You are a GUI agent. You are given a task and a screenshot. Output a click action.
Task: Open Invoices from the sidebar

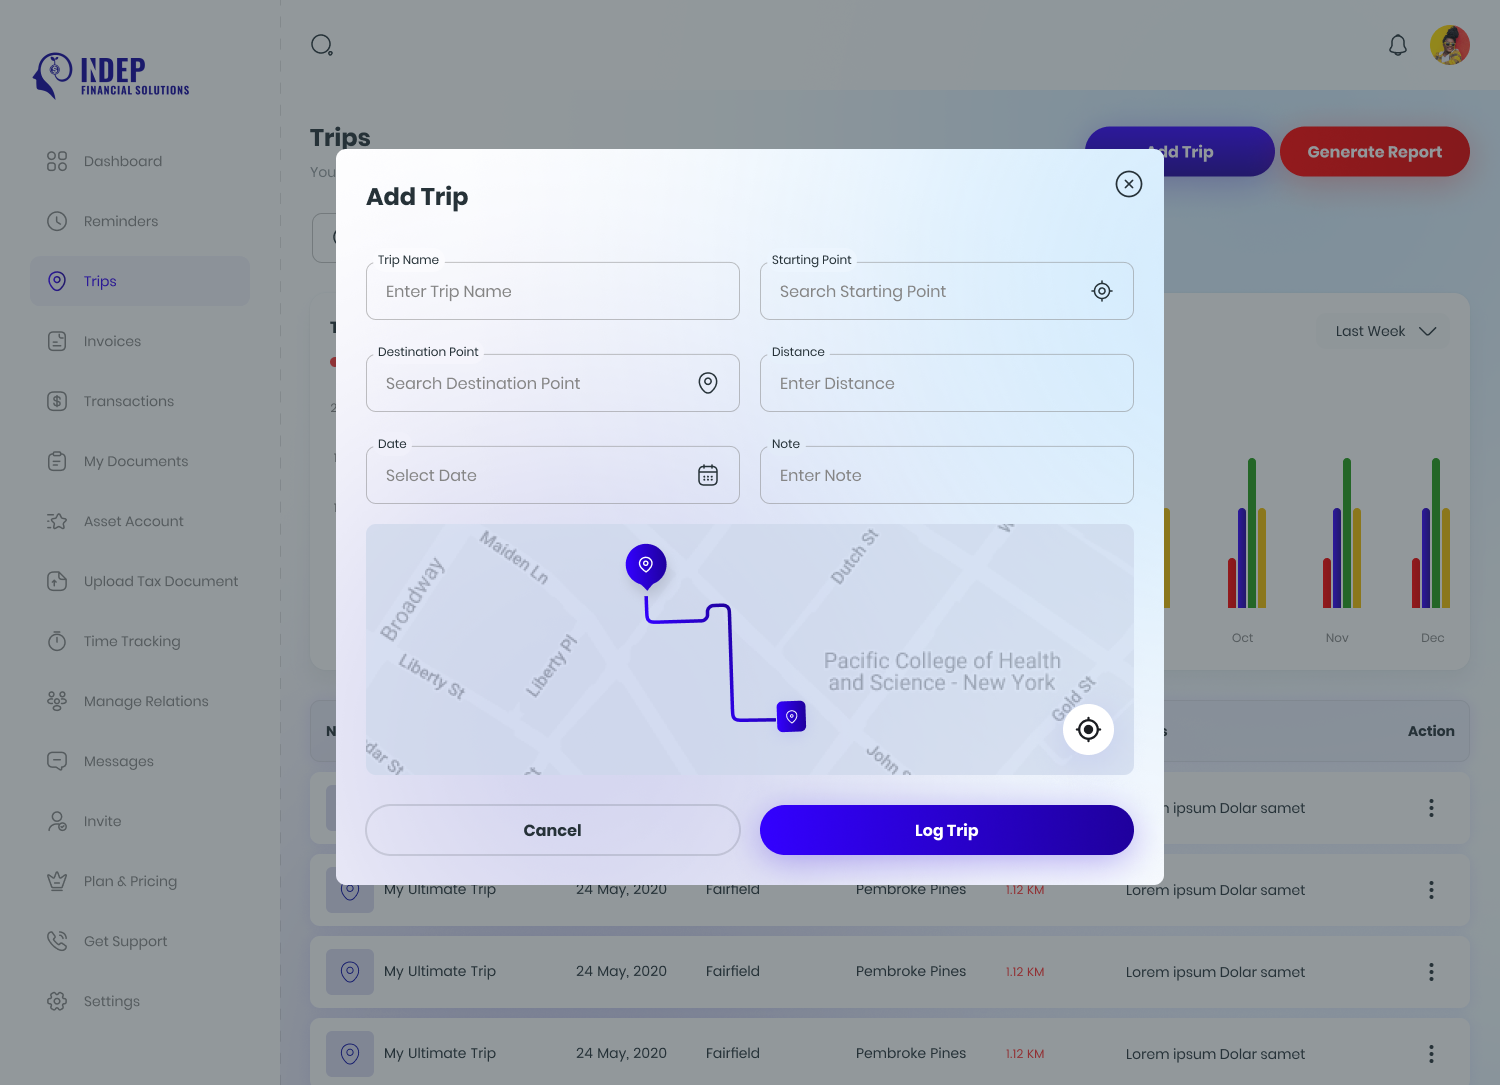112,341
